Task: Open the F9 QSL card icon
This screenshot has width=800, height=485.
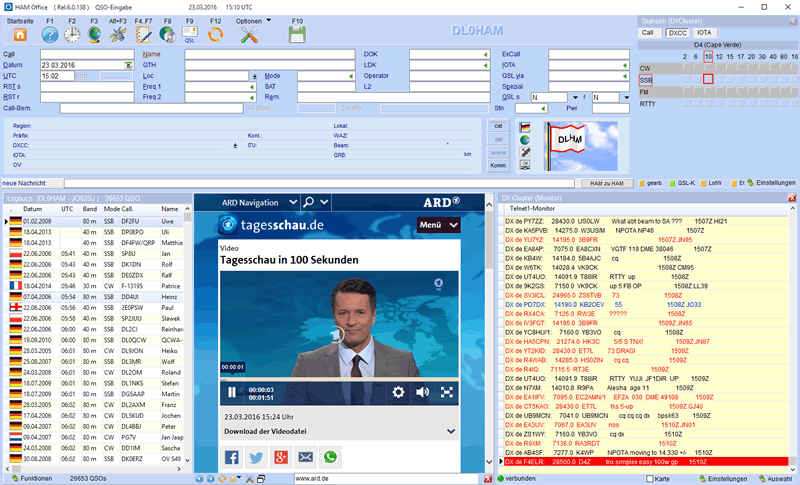Action: click(x=190, y=35)
